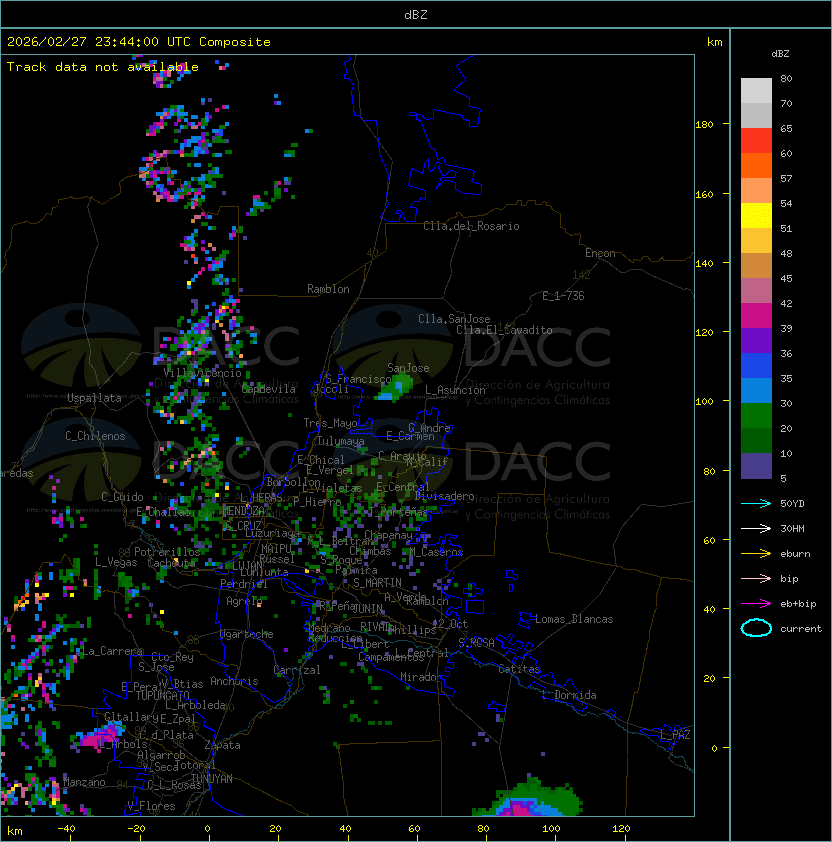Select the bright green 20-30 dBZ swatch
The width and height of the screenshot is (832, 842).
coord(756,416)
